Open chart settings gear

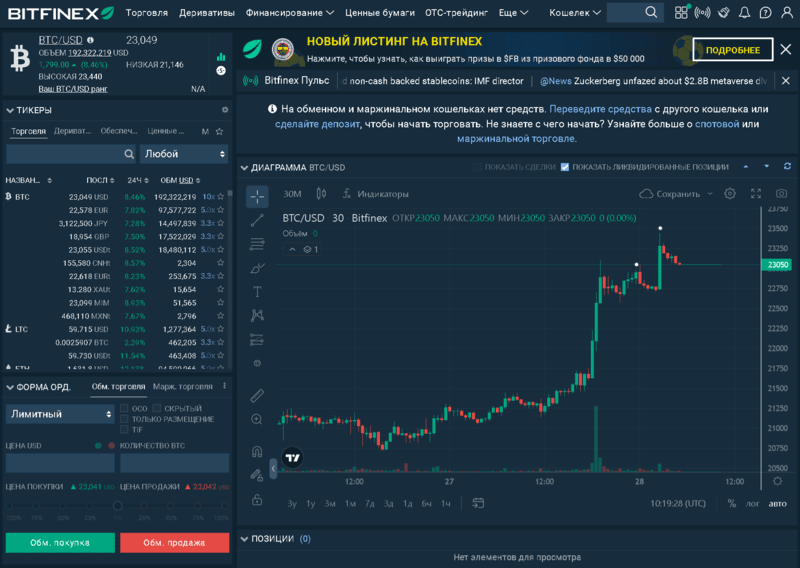(x=730, y=193)
